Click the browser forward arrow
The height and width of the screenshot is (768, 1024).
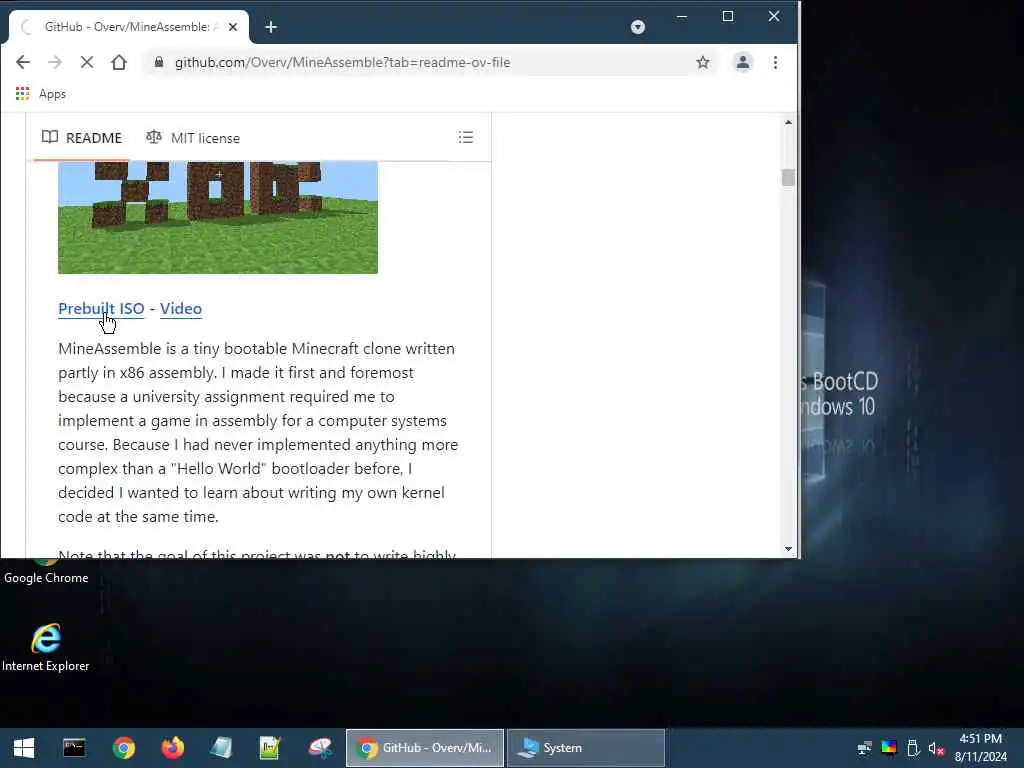[x=55, y=63]
